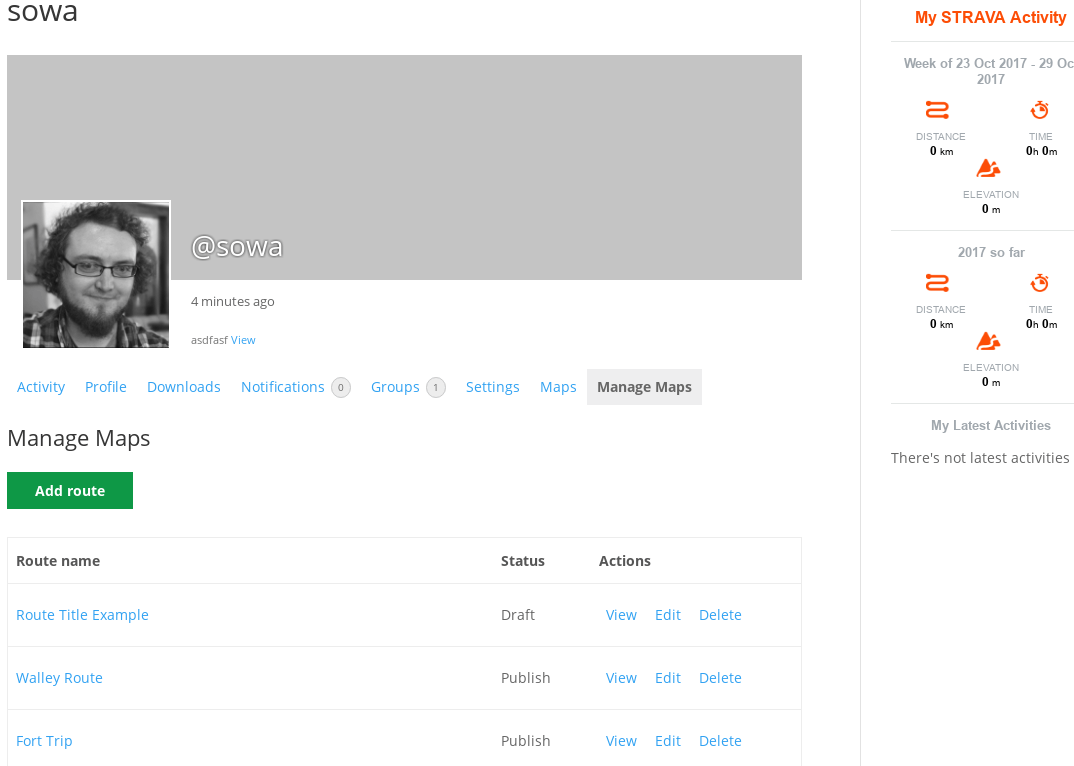
Task: Open the Downloads tab
Action: (184, 387)
